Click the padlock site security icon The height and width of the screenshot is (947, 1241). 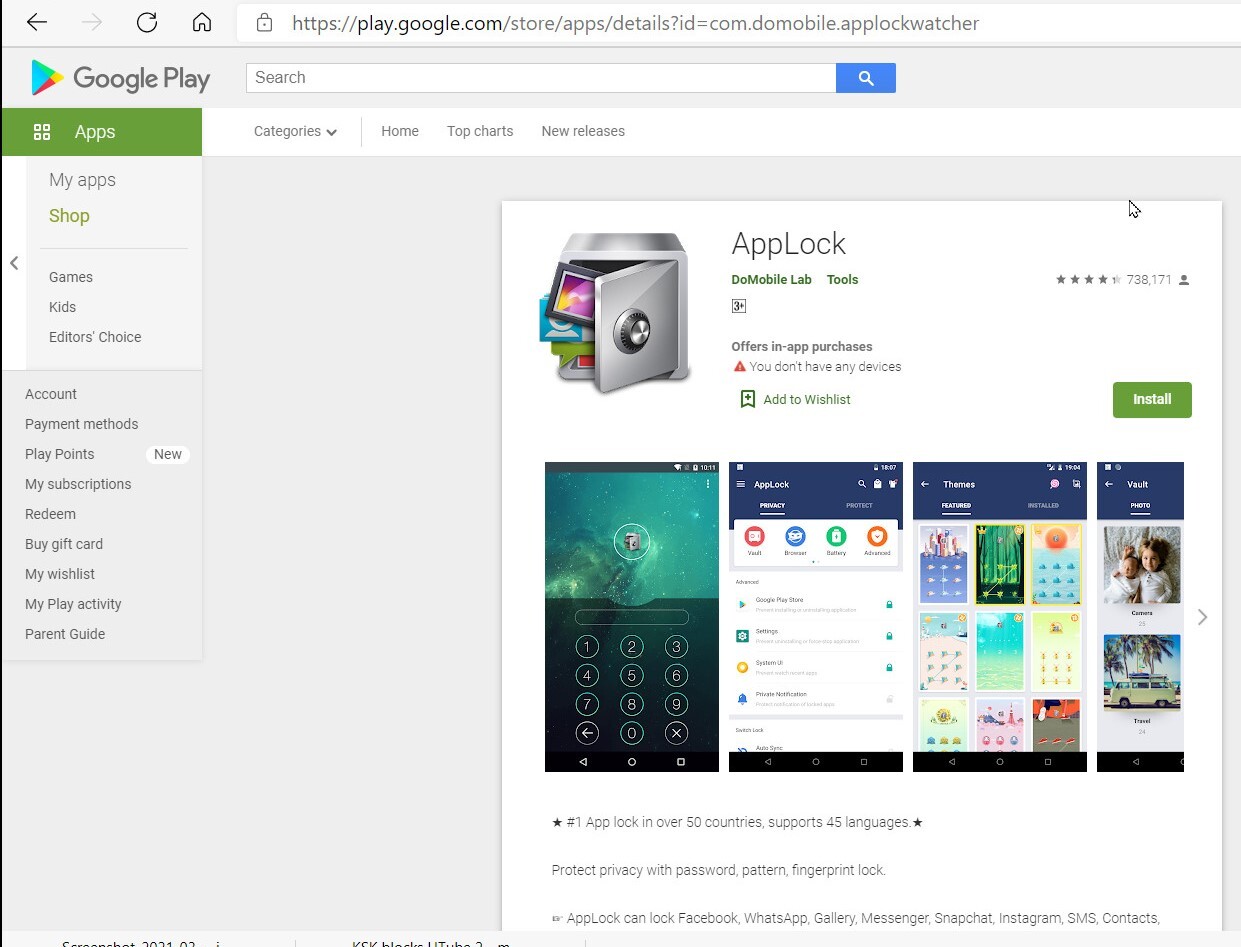(264, 22)
